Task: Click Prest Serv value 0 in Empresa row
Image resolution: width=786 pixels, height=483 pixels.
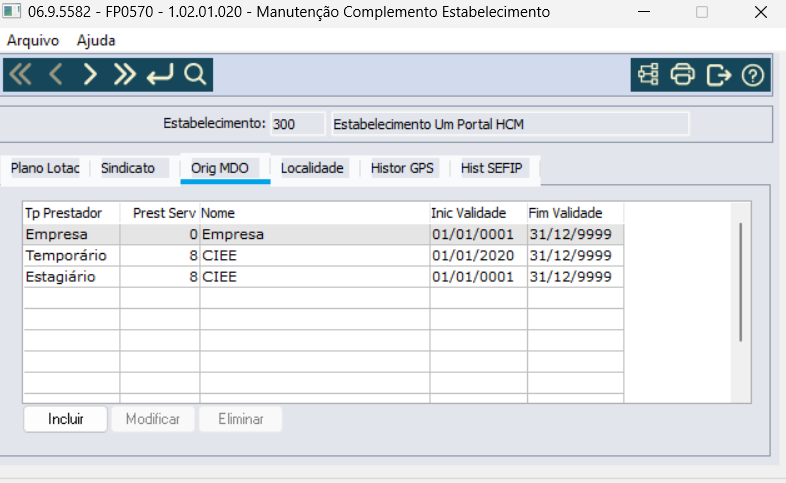Action: (159, 234)
